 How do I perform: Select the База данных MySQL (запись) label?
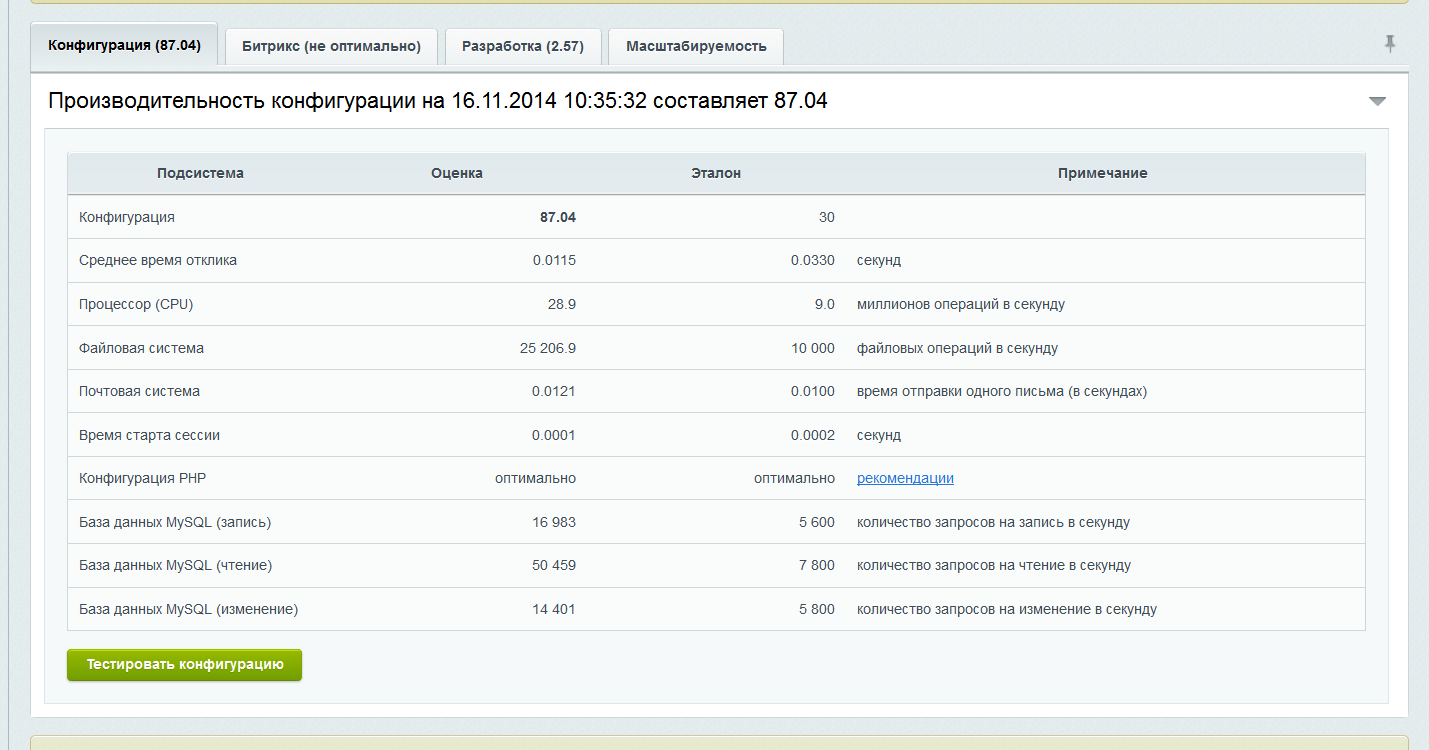point(175,522)
